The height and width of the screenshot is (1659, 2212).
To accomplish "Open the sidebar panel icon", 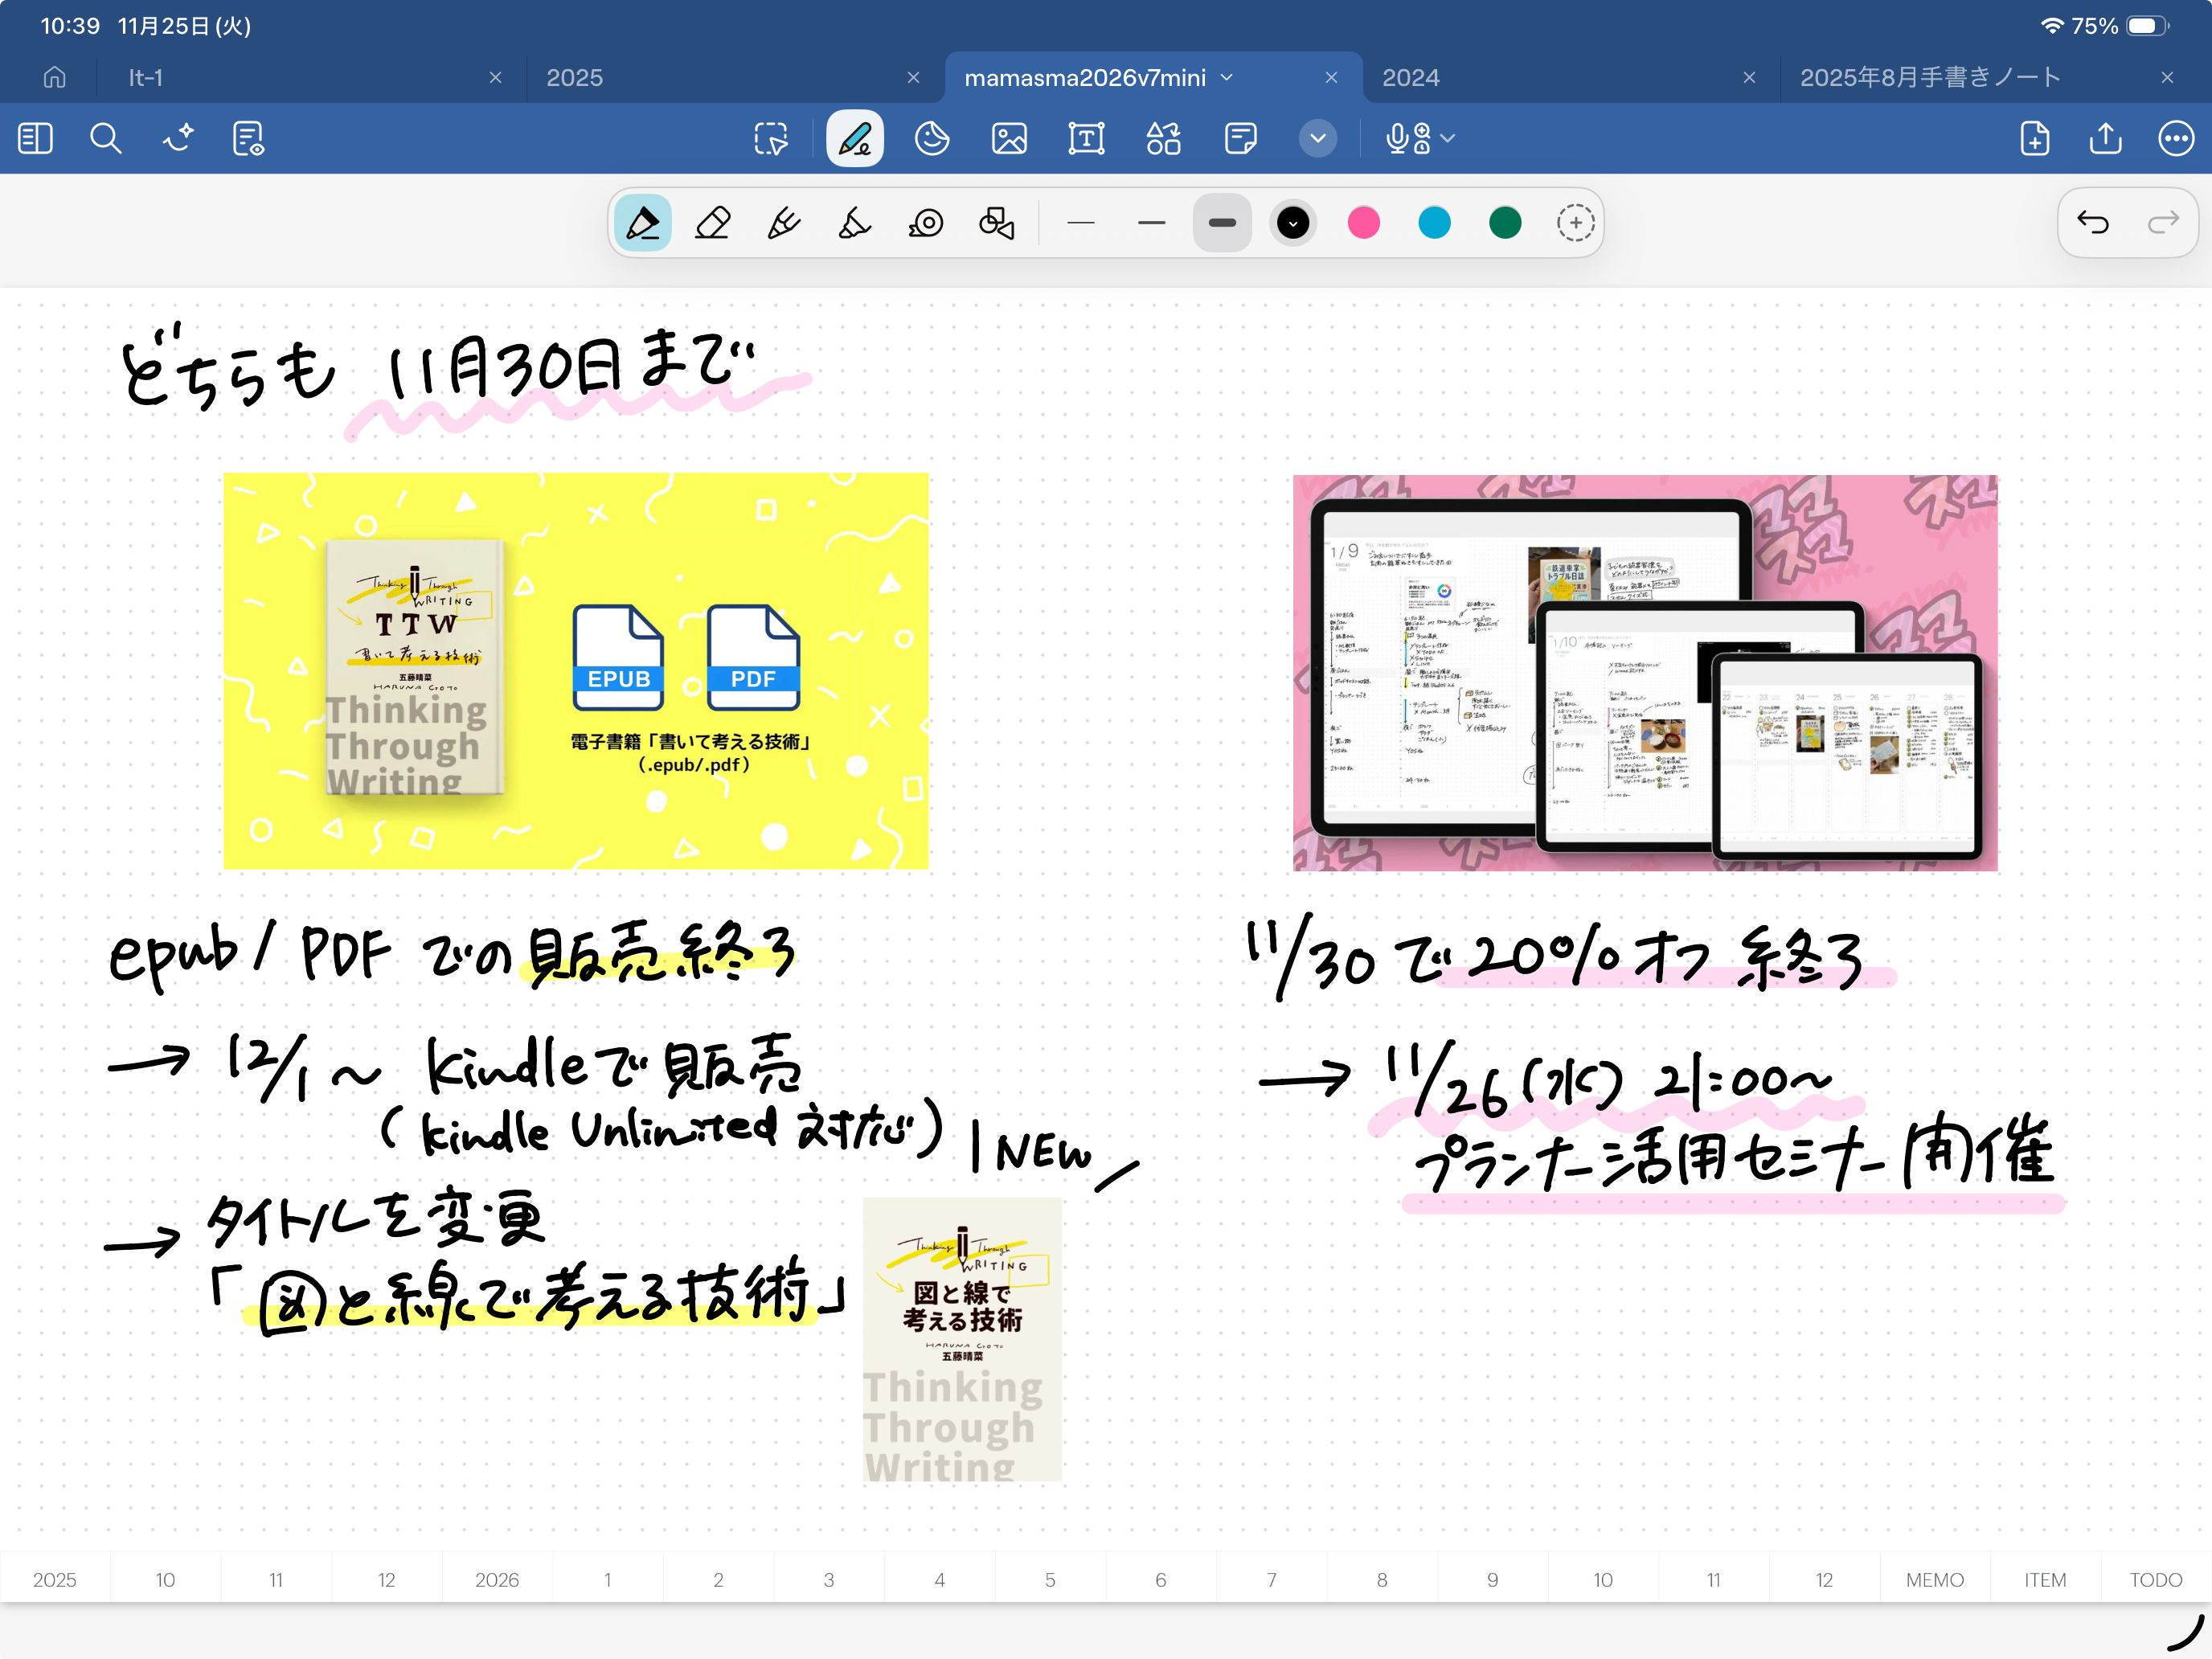I will [35, 138].
